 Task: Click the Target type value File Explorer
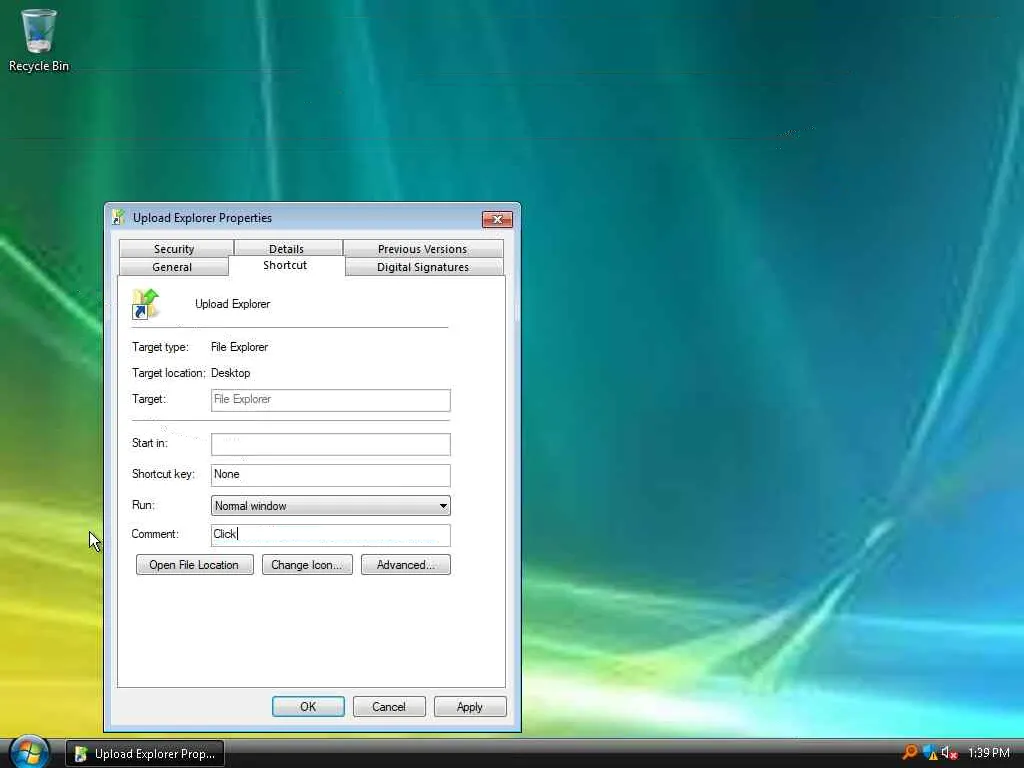tap(239, 347)
